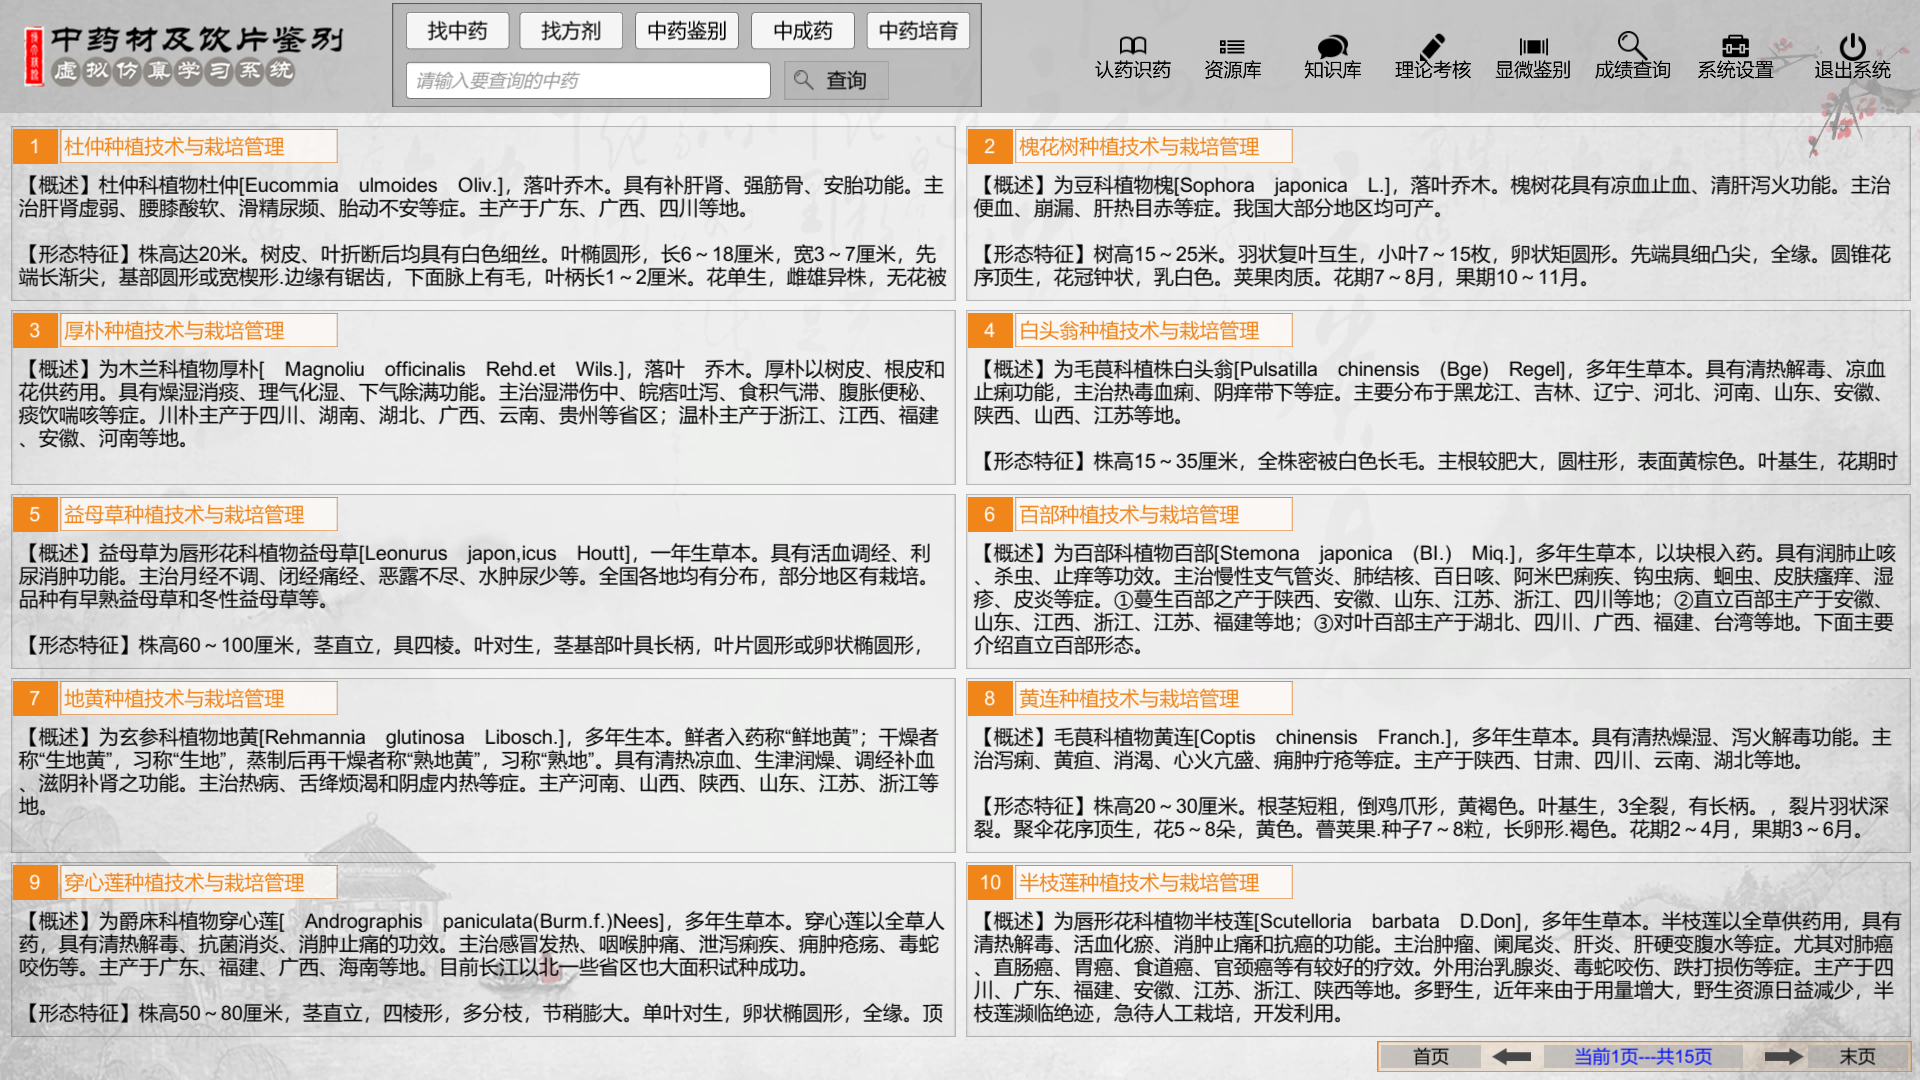This screenshot has width=1920, height=1080.
Task: Go to 首页 first page
Action: click(1430, 1055)
